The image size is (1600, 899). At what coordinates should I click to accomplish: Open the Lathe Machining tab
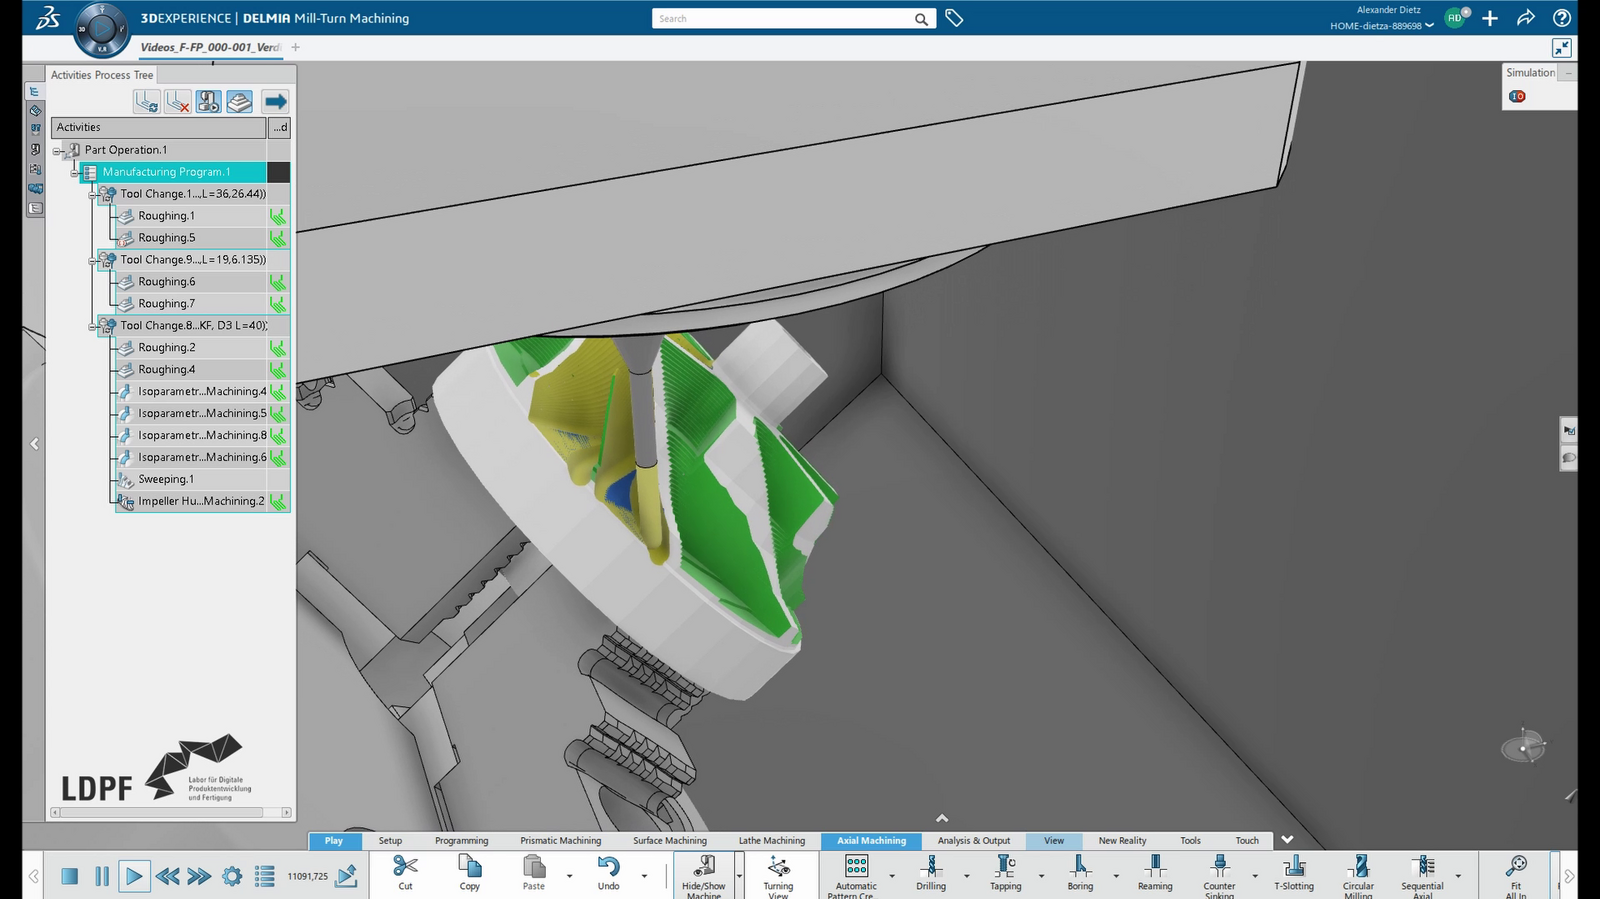pos(772,841)
